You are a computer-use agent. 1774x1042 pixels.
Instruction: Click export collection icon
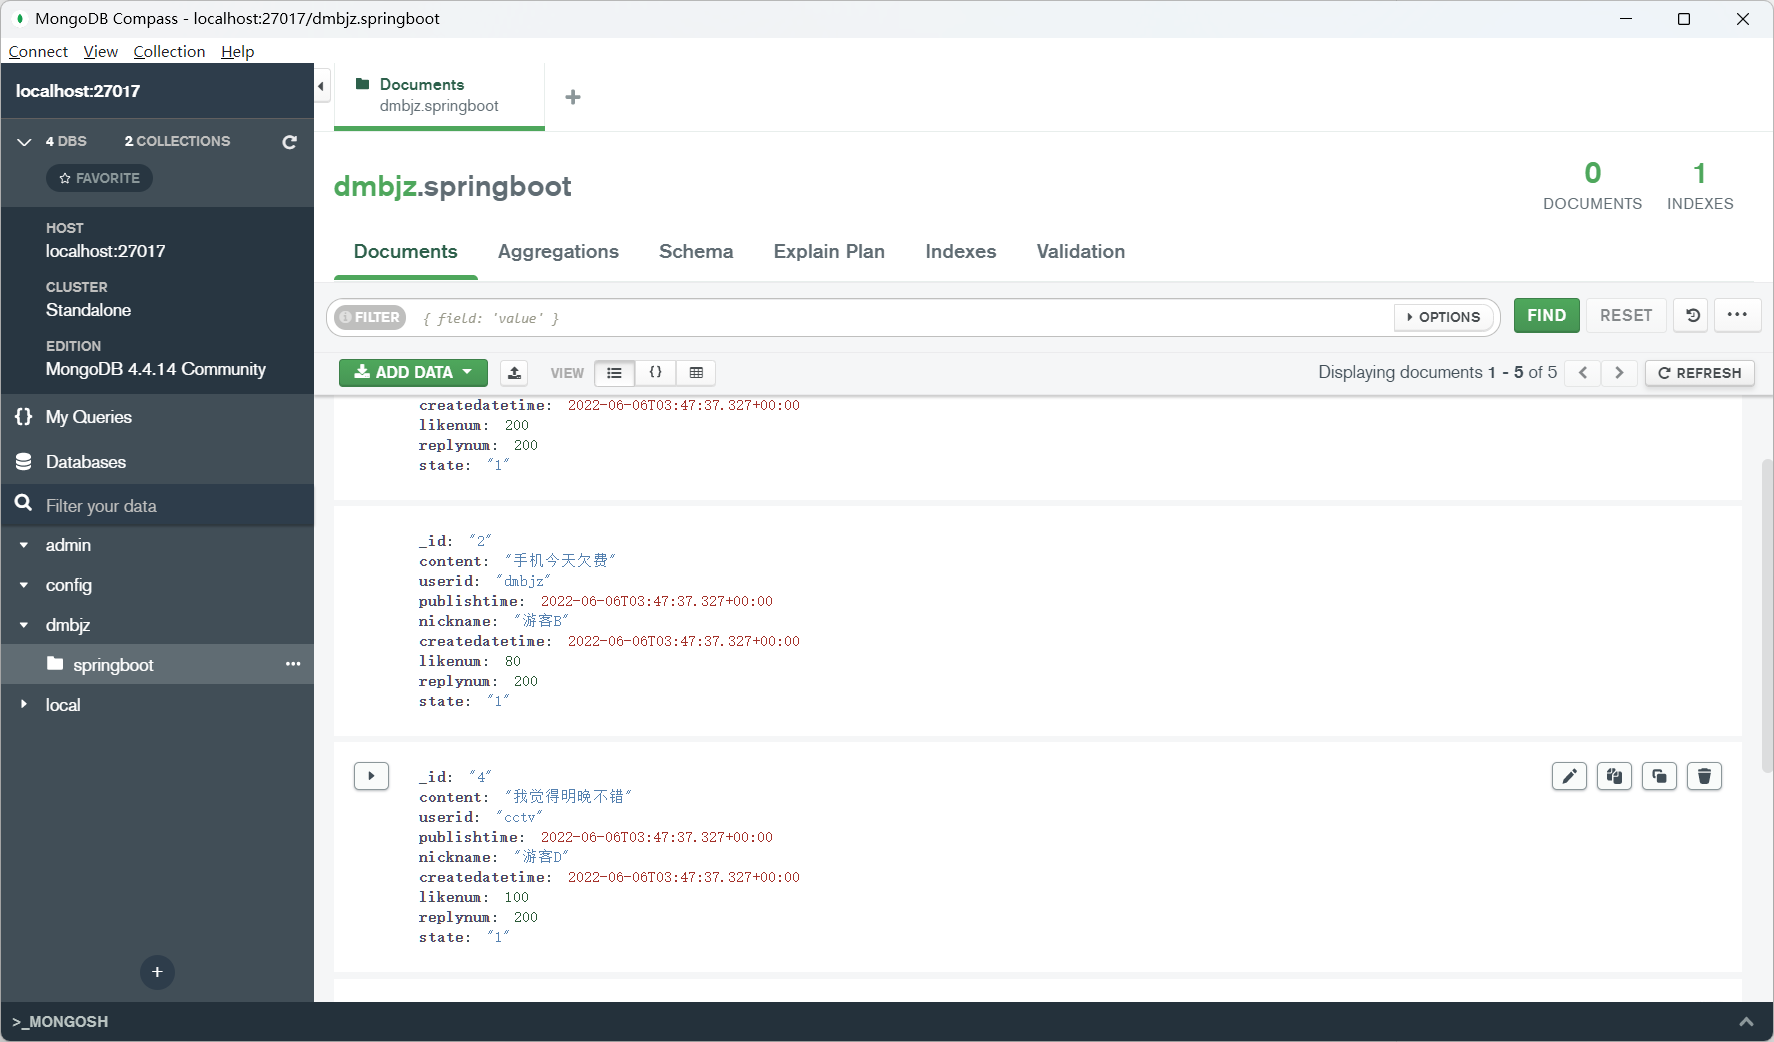pos(514,372)
